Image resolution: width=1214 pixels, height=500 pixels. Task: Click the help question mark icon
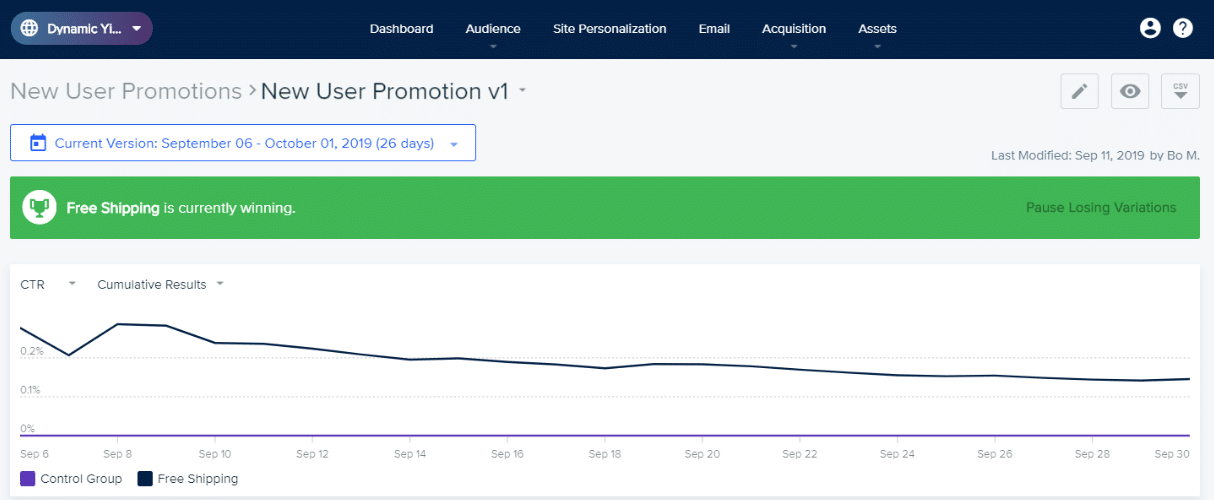coord(1183,28)
